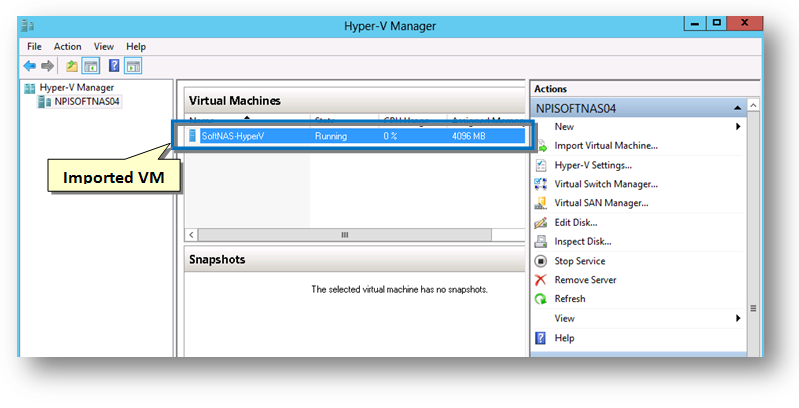Click the Inspect Disk icon
799x408 pixels.
pos(541,242)
